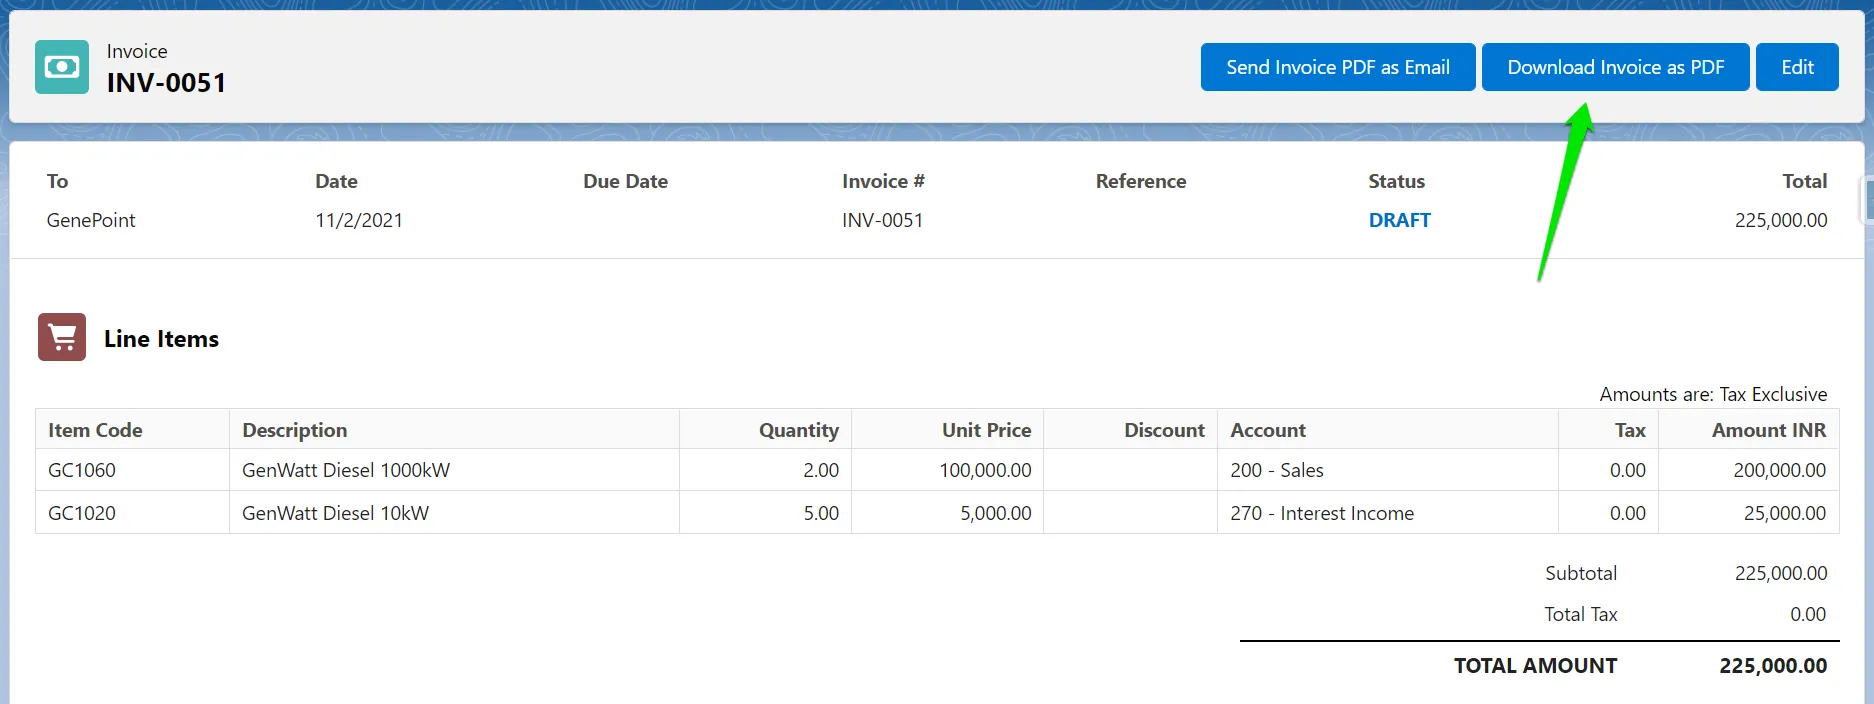The height and width of the screenshot is (704, 1874).
Task: Click account 200 - Sales
Action: 1276,470
